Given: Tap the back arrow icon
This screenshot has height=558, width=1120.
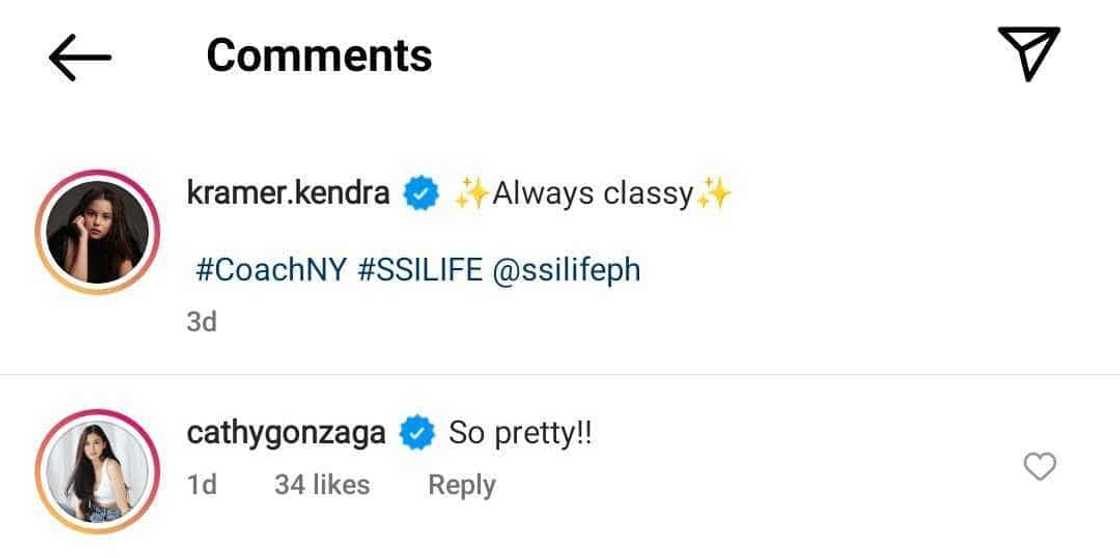Looking at the screenshot, I should pyautogui.click(x=79, y=57).
